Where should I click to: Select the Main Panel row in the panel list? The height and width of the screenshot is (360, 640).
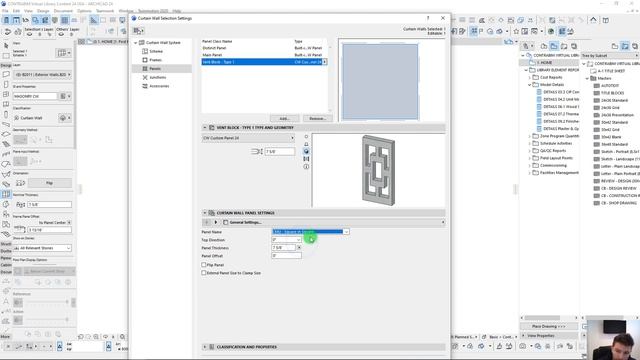click(x=264, y=55)
